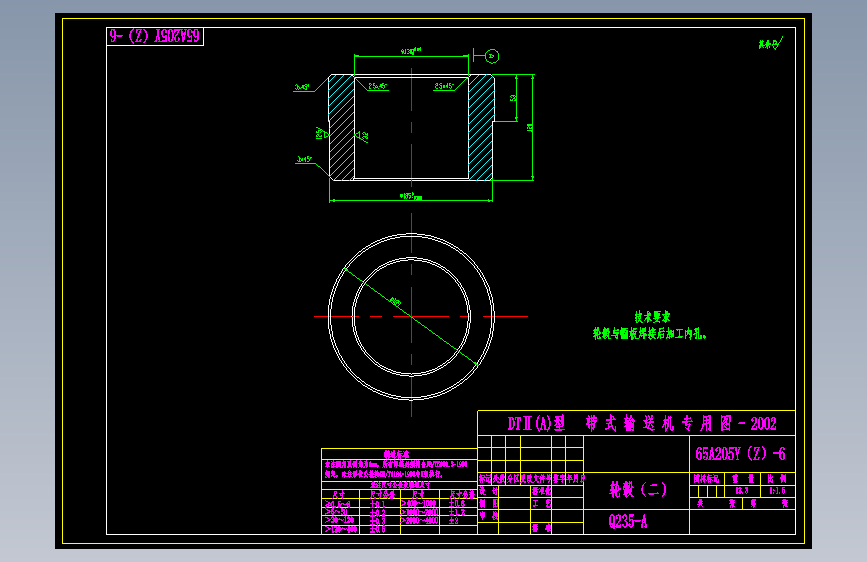Screen dimensions: 867x562
Task: Select the scale value '1:1.5'
Action: [777, 491]
